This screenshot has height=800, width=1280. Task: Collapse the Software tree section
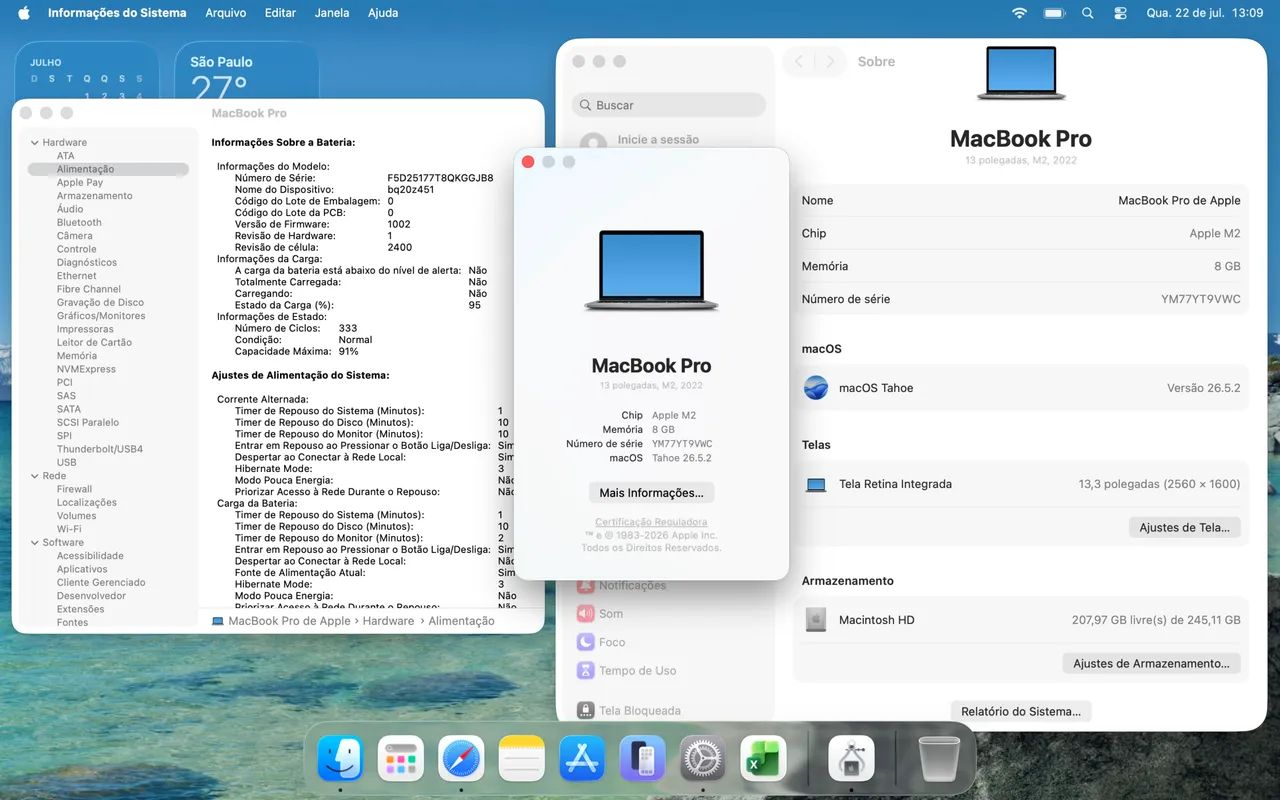(x=35, y=543)
